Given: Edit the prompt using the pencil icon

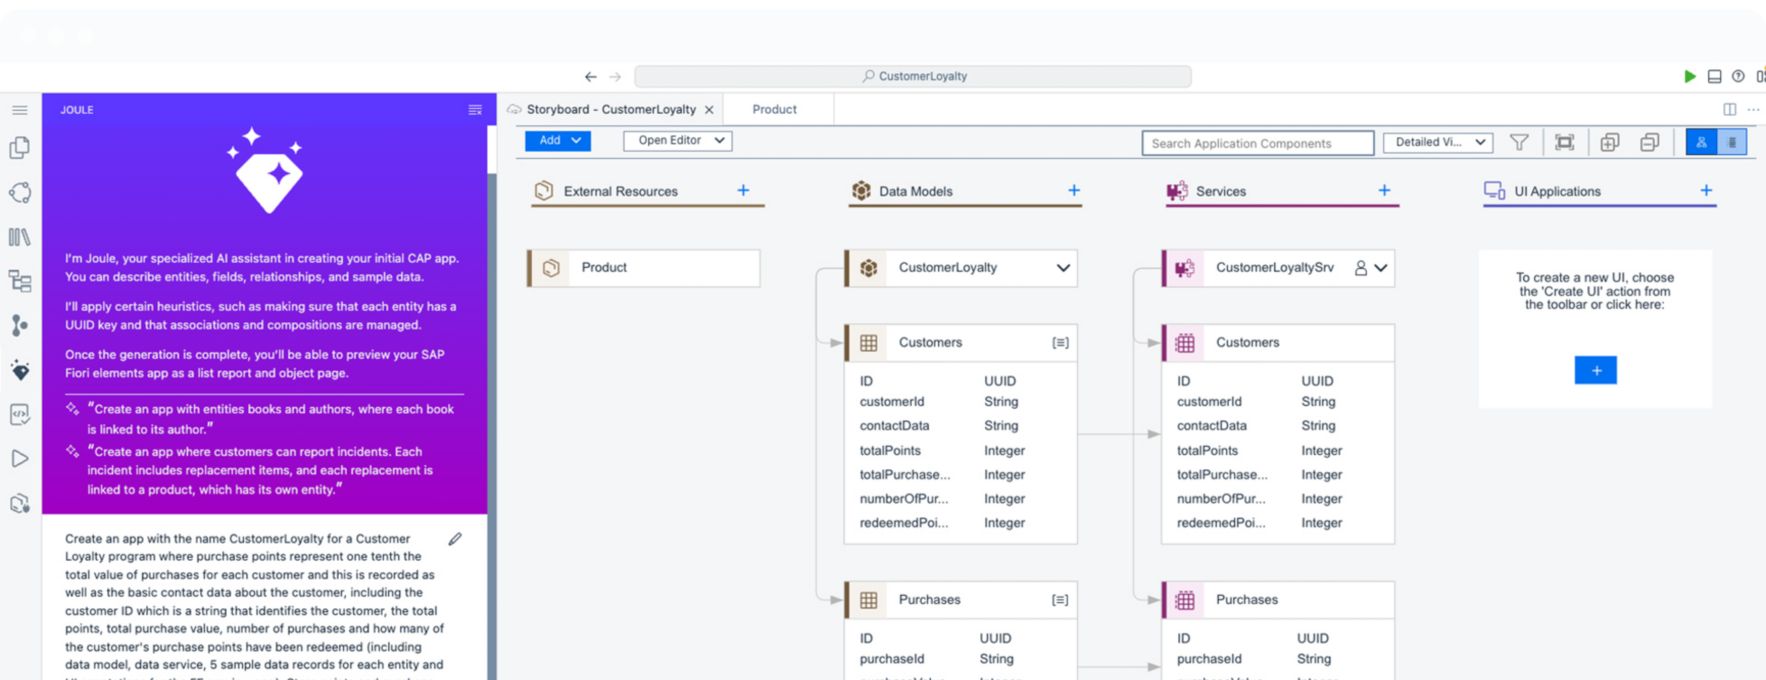Looking at the screenshot, I should (455, 539).
